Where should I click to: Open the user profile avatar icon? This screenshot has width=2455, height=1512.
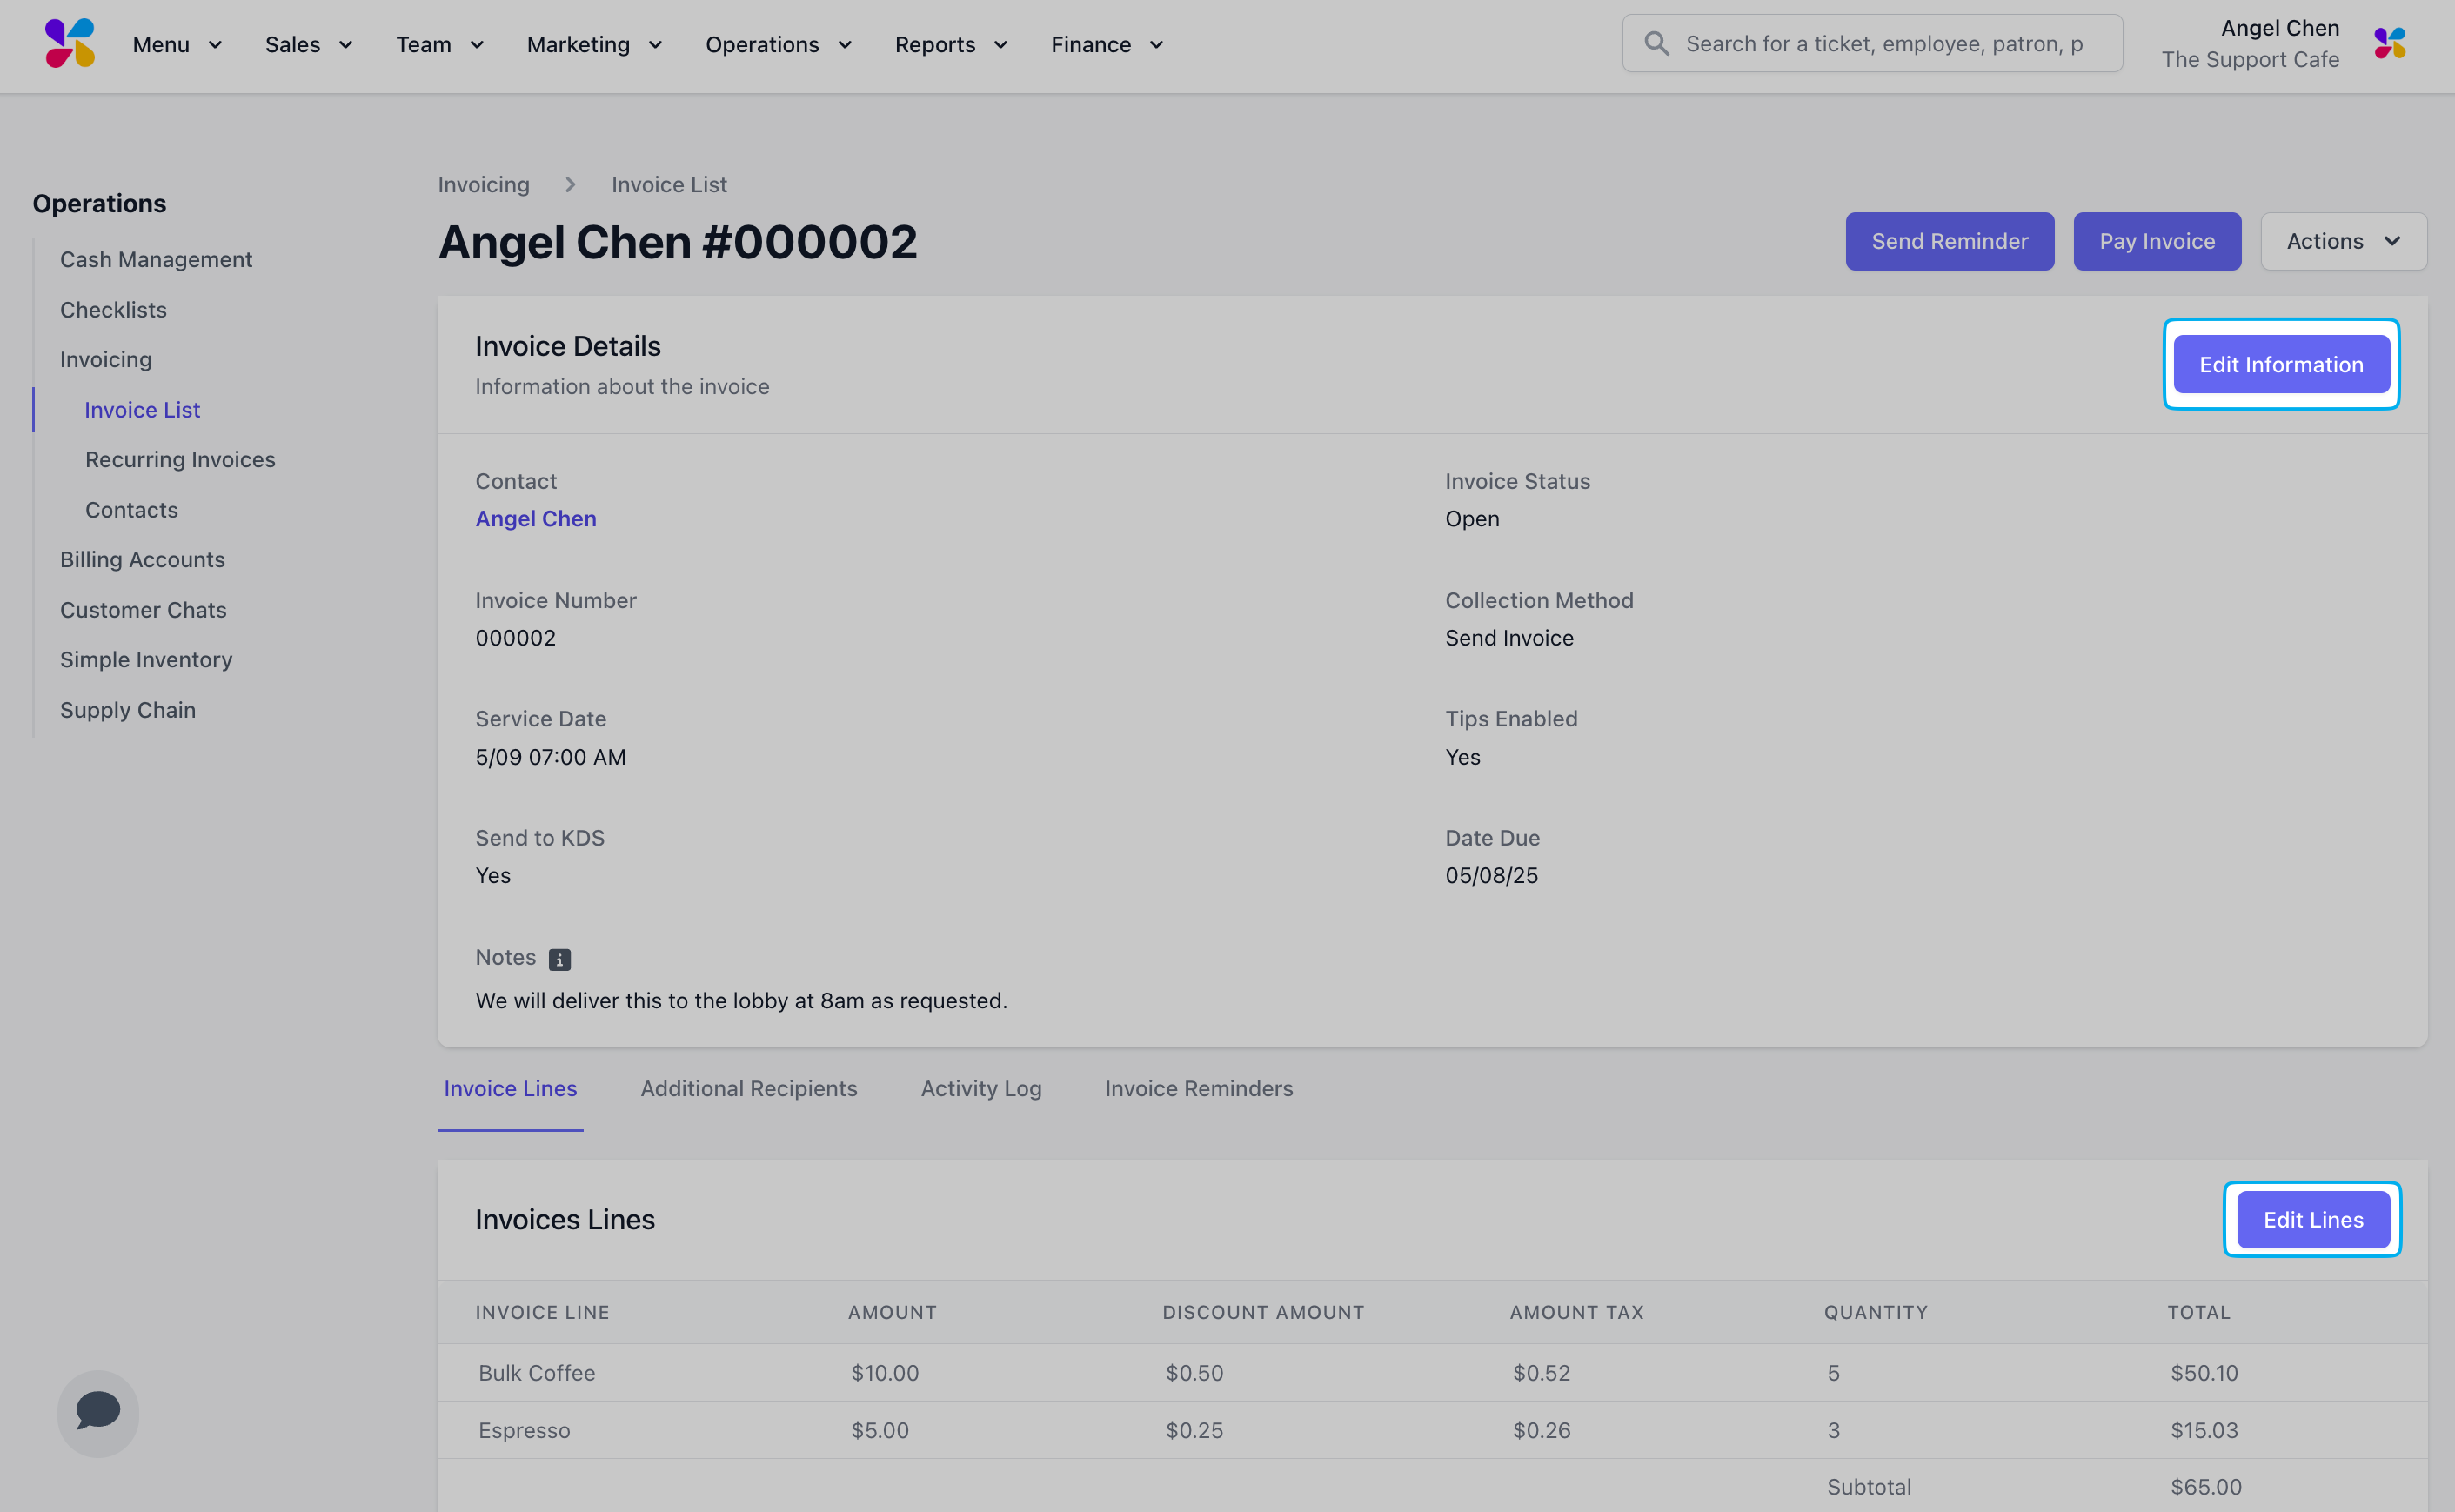(2389, 44)
